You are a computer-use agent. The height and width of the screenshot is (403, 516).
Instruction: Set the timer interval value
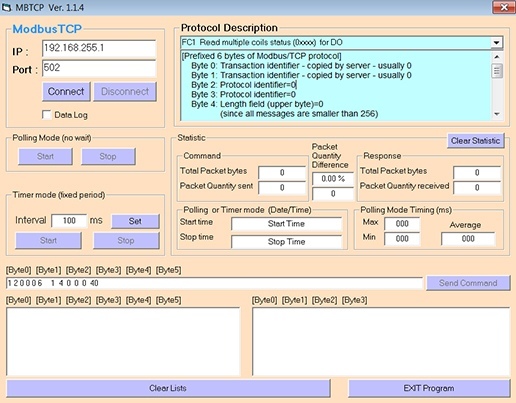[x=135, y=221]
